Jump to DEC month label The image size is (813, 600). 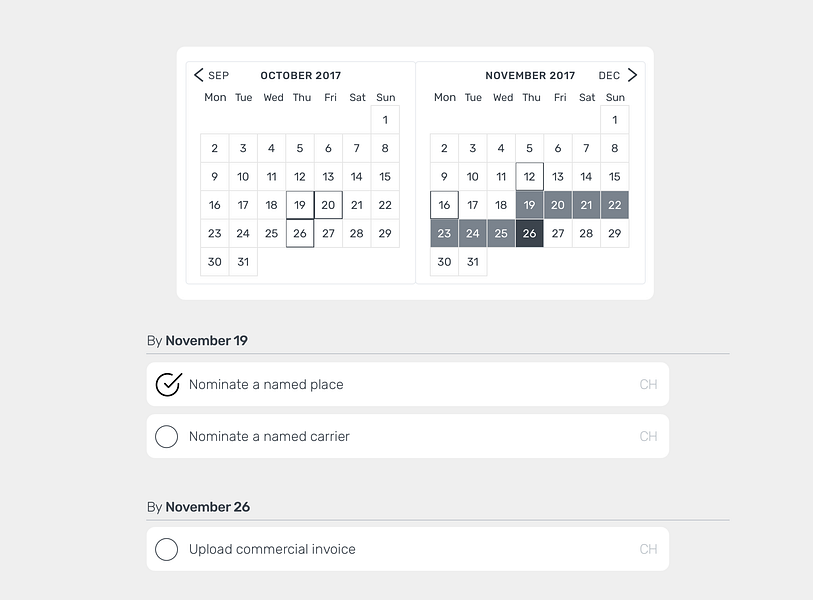coord(609,76)
